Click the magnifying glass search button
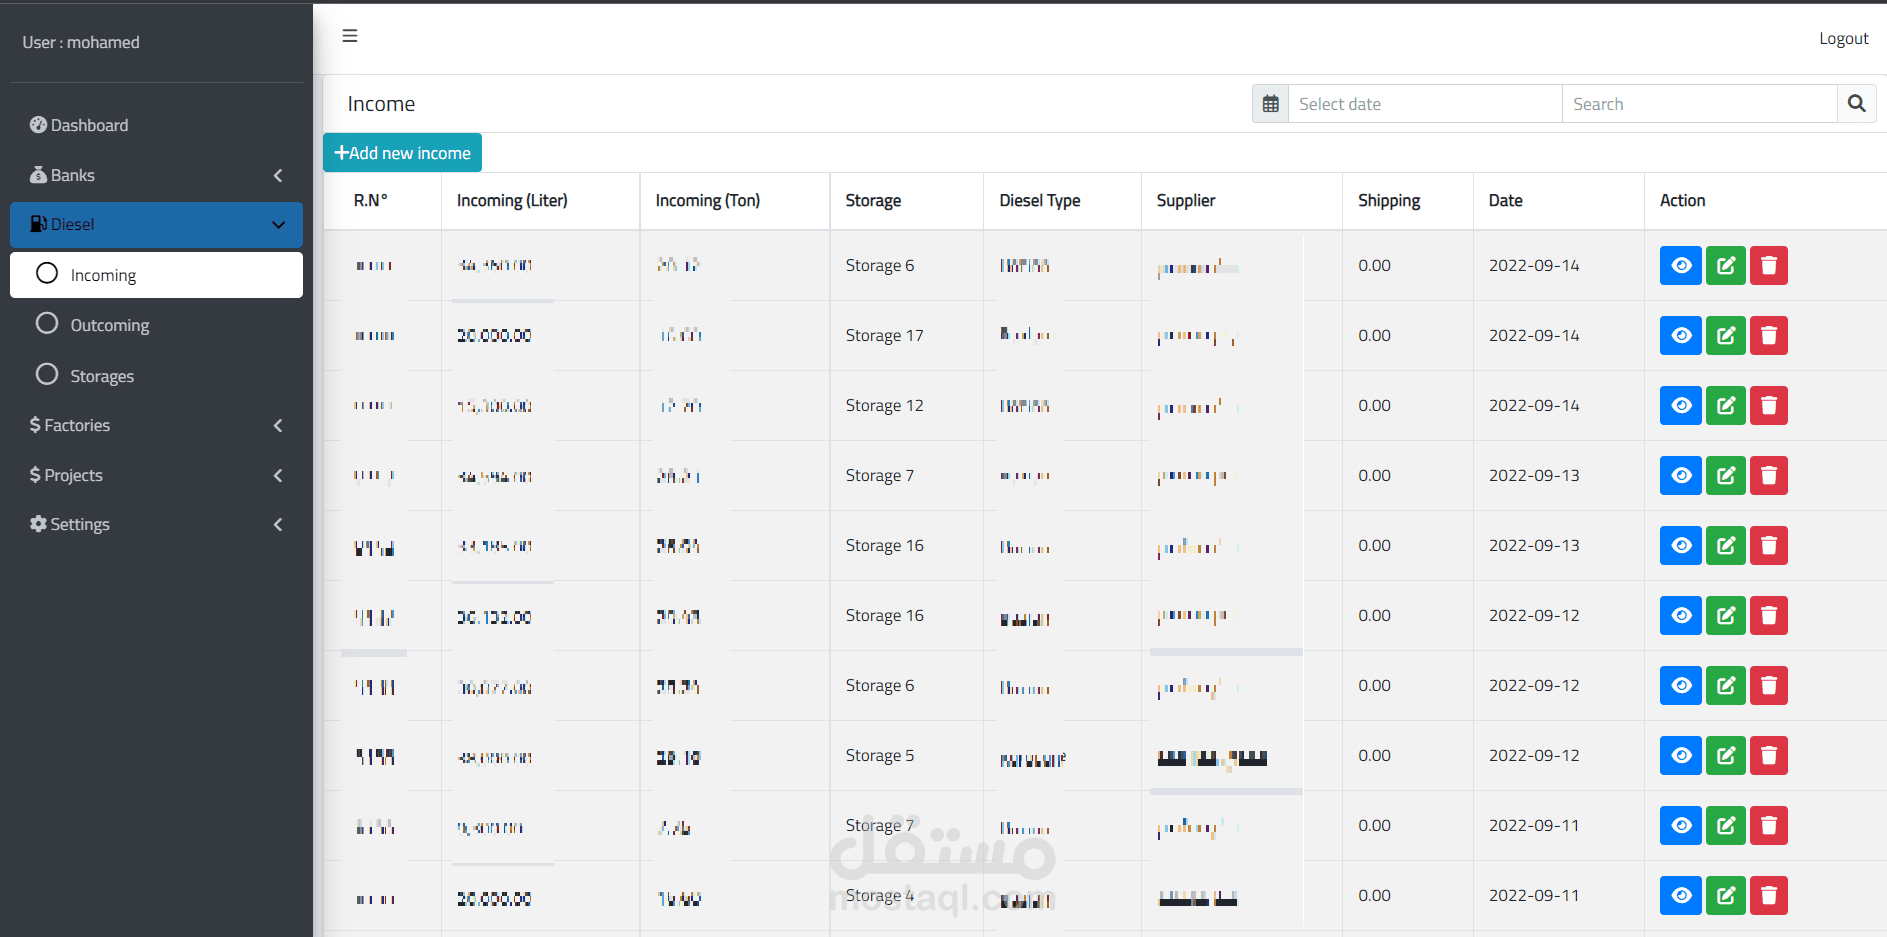This screenshot has height=937, width=1887. 1856,104
